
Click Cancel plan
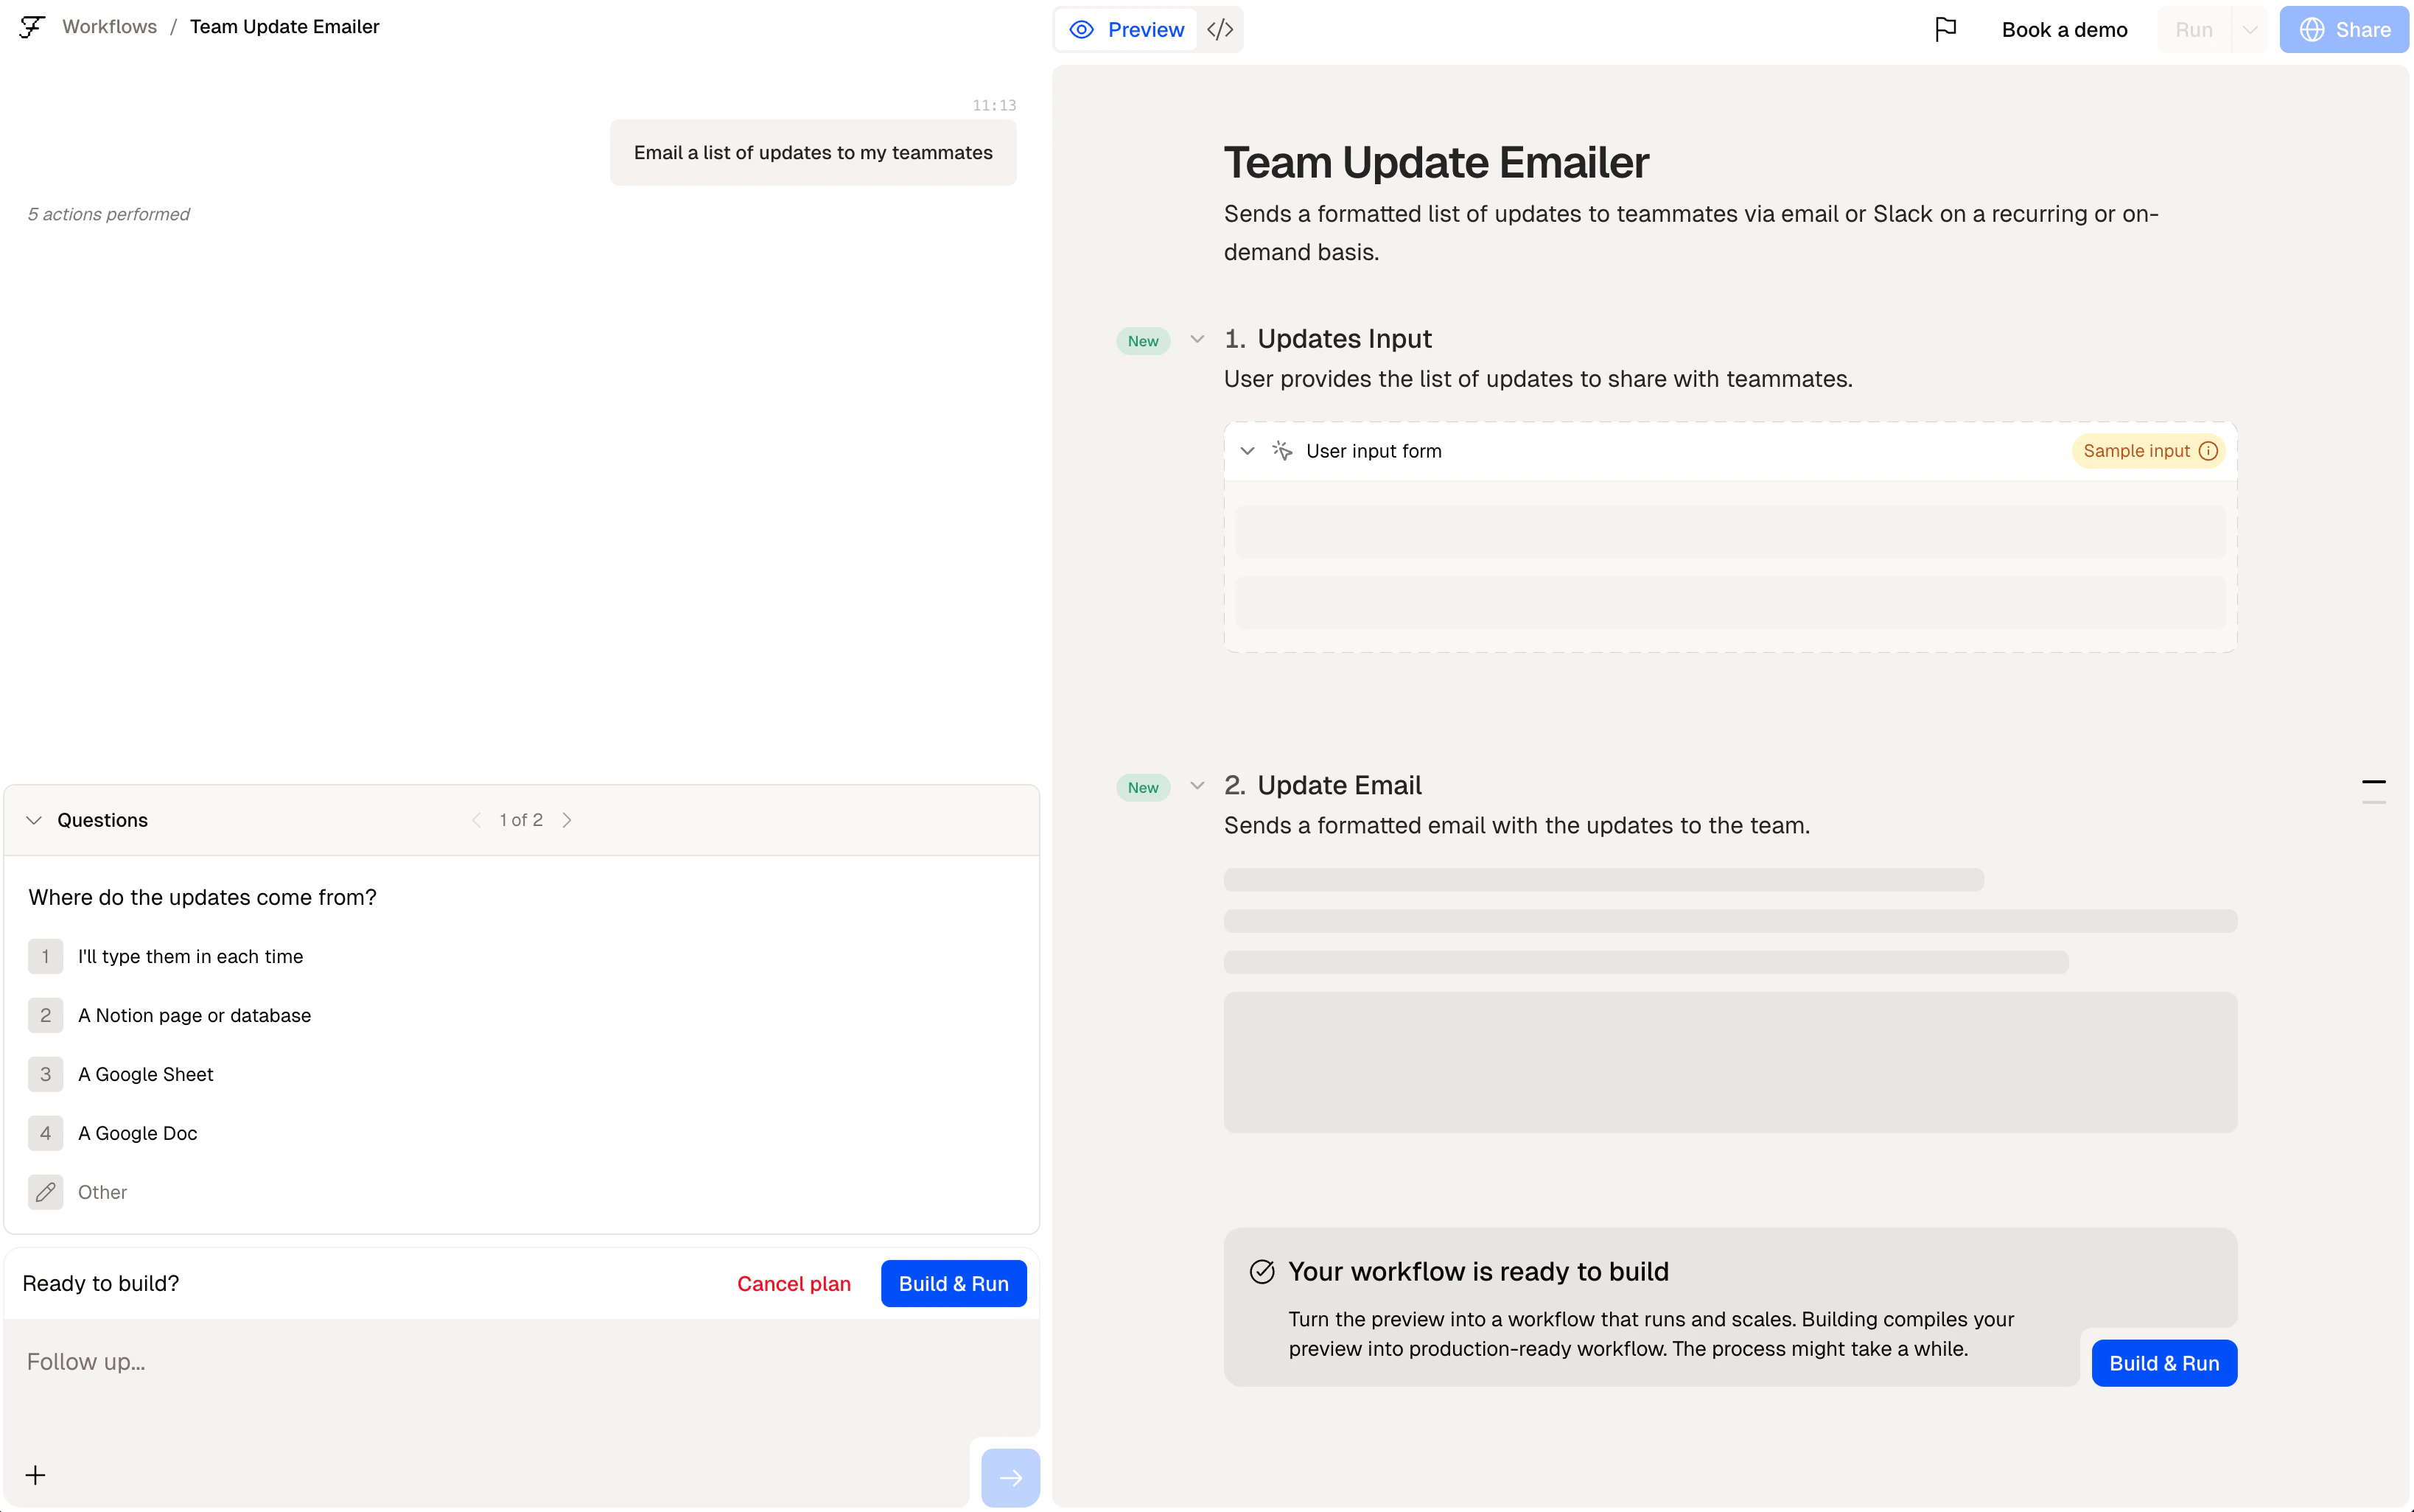793,1283
